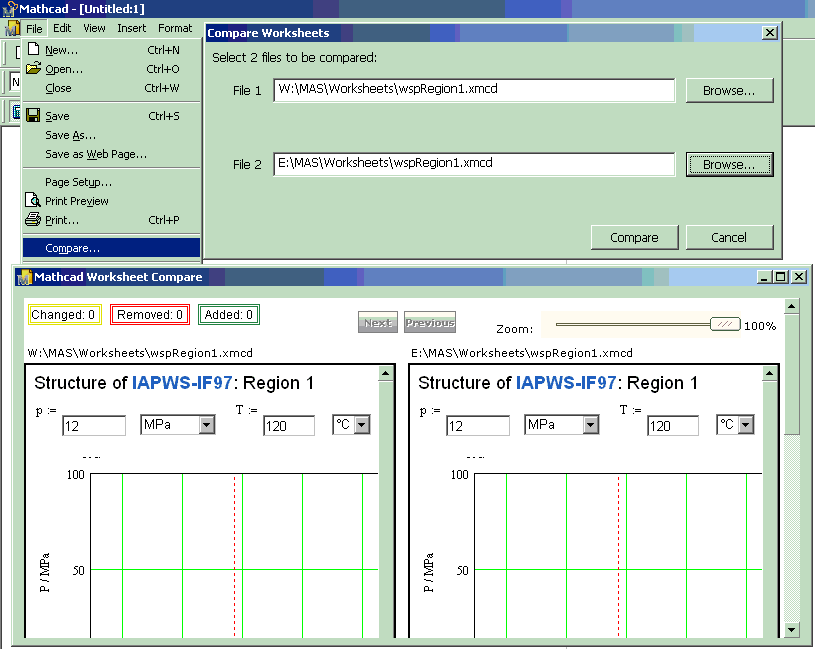Close the Mathcad Worksheet Compare window
815x649 pixels.
pos(799,277)
